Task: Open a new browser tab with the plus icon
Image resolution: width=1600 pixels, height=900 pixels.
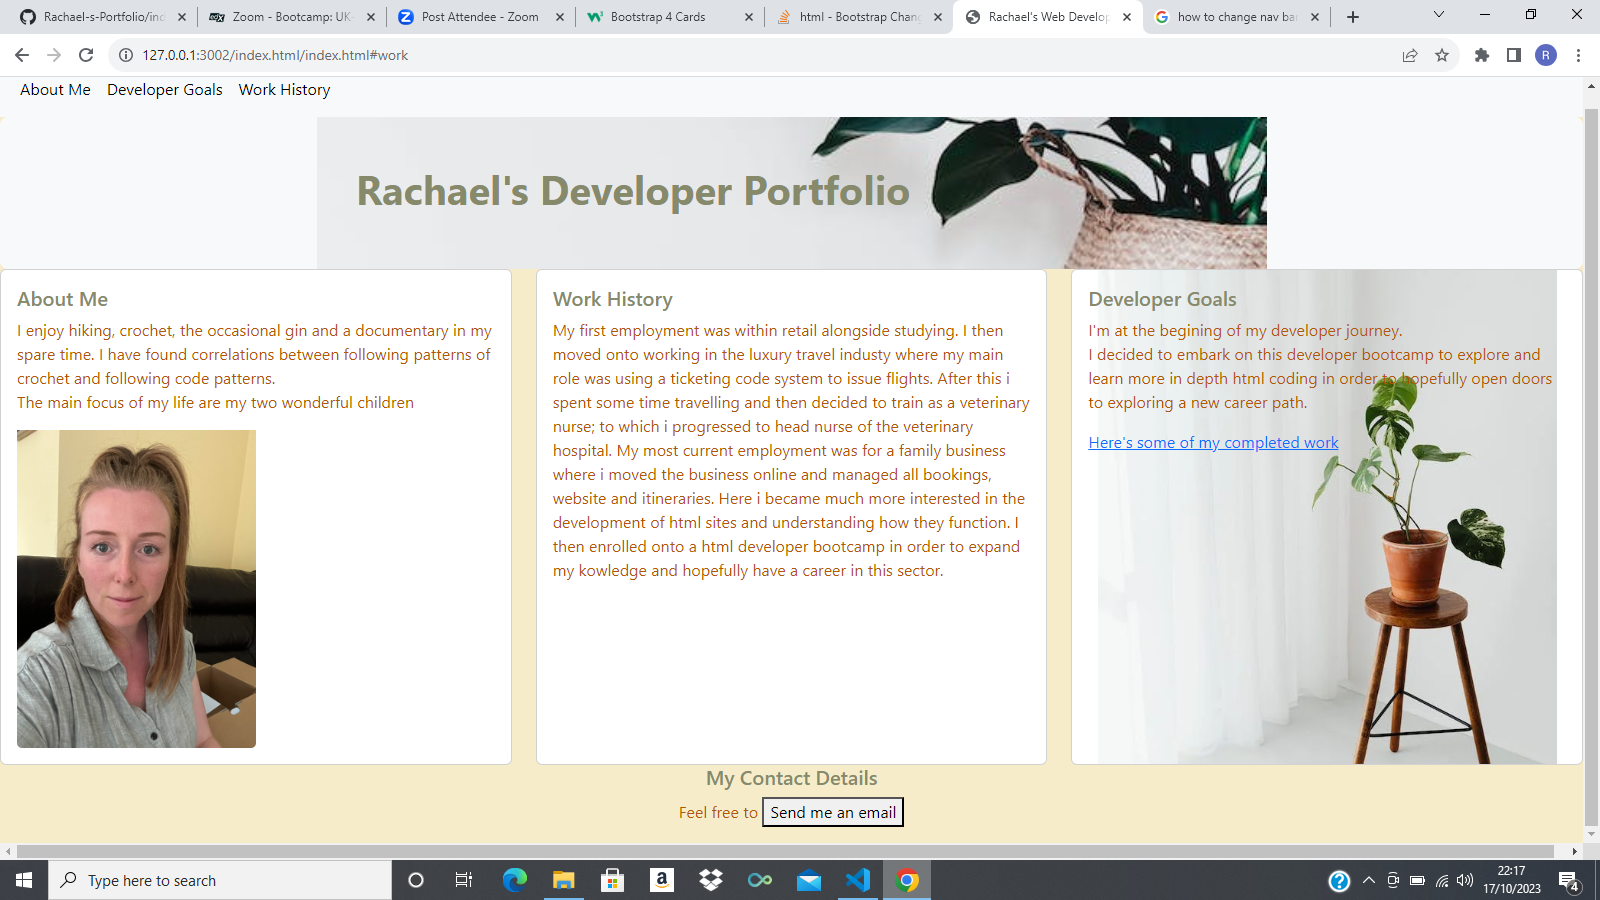Action: pos(1352,16)
